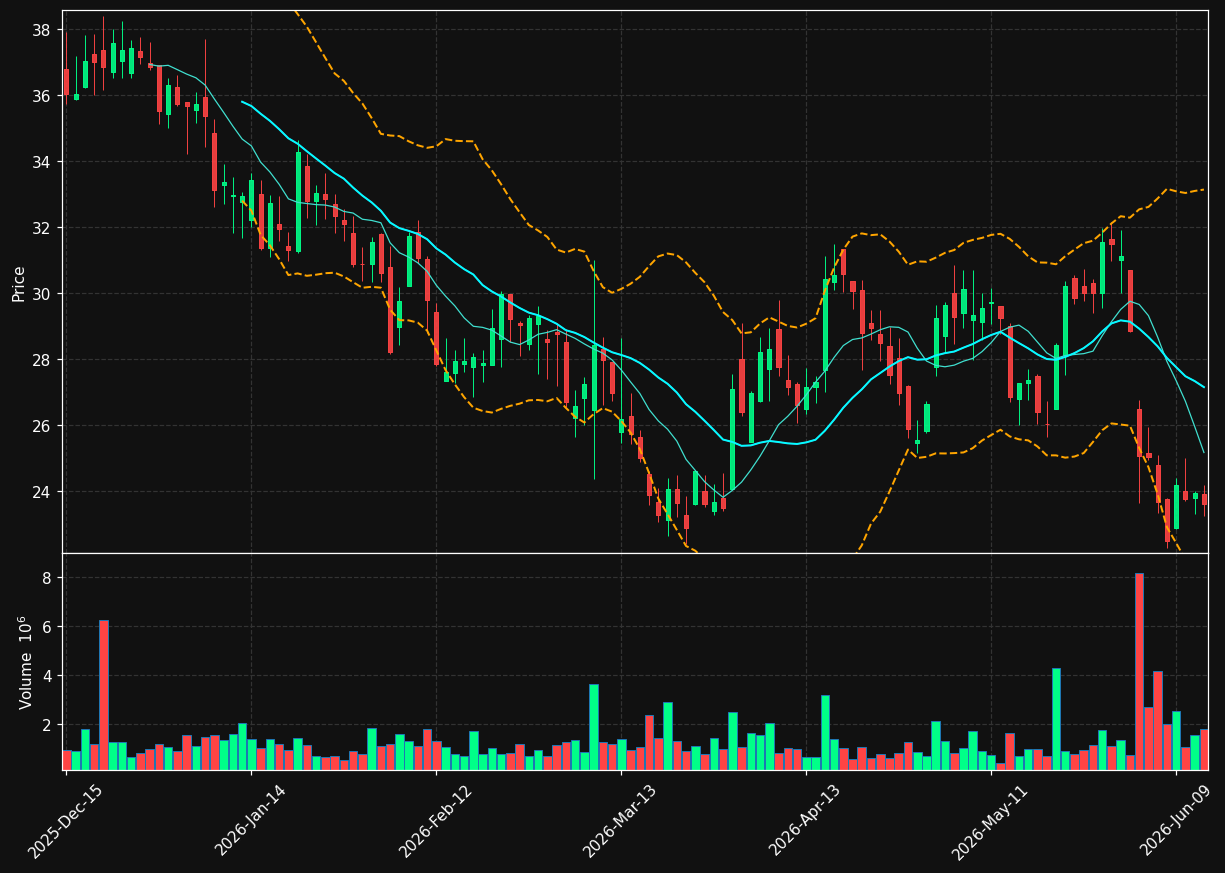Click the 32 price tick label
The image size is (1225, 873).
click(41, 228)
